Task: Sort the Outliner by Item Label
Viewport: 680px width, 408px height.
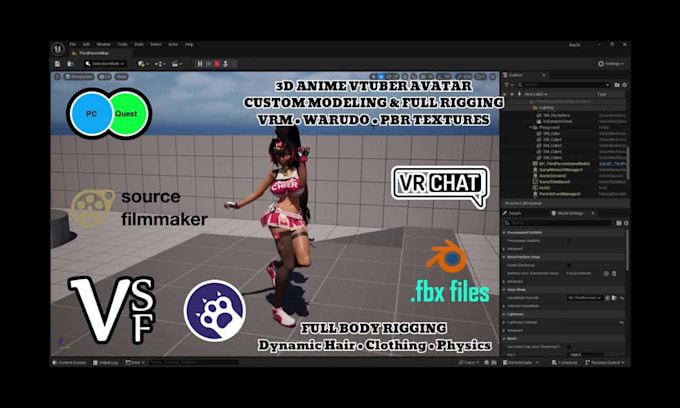Action: (536, 94)
